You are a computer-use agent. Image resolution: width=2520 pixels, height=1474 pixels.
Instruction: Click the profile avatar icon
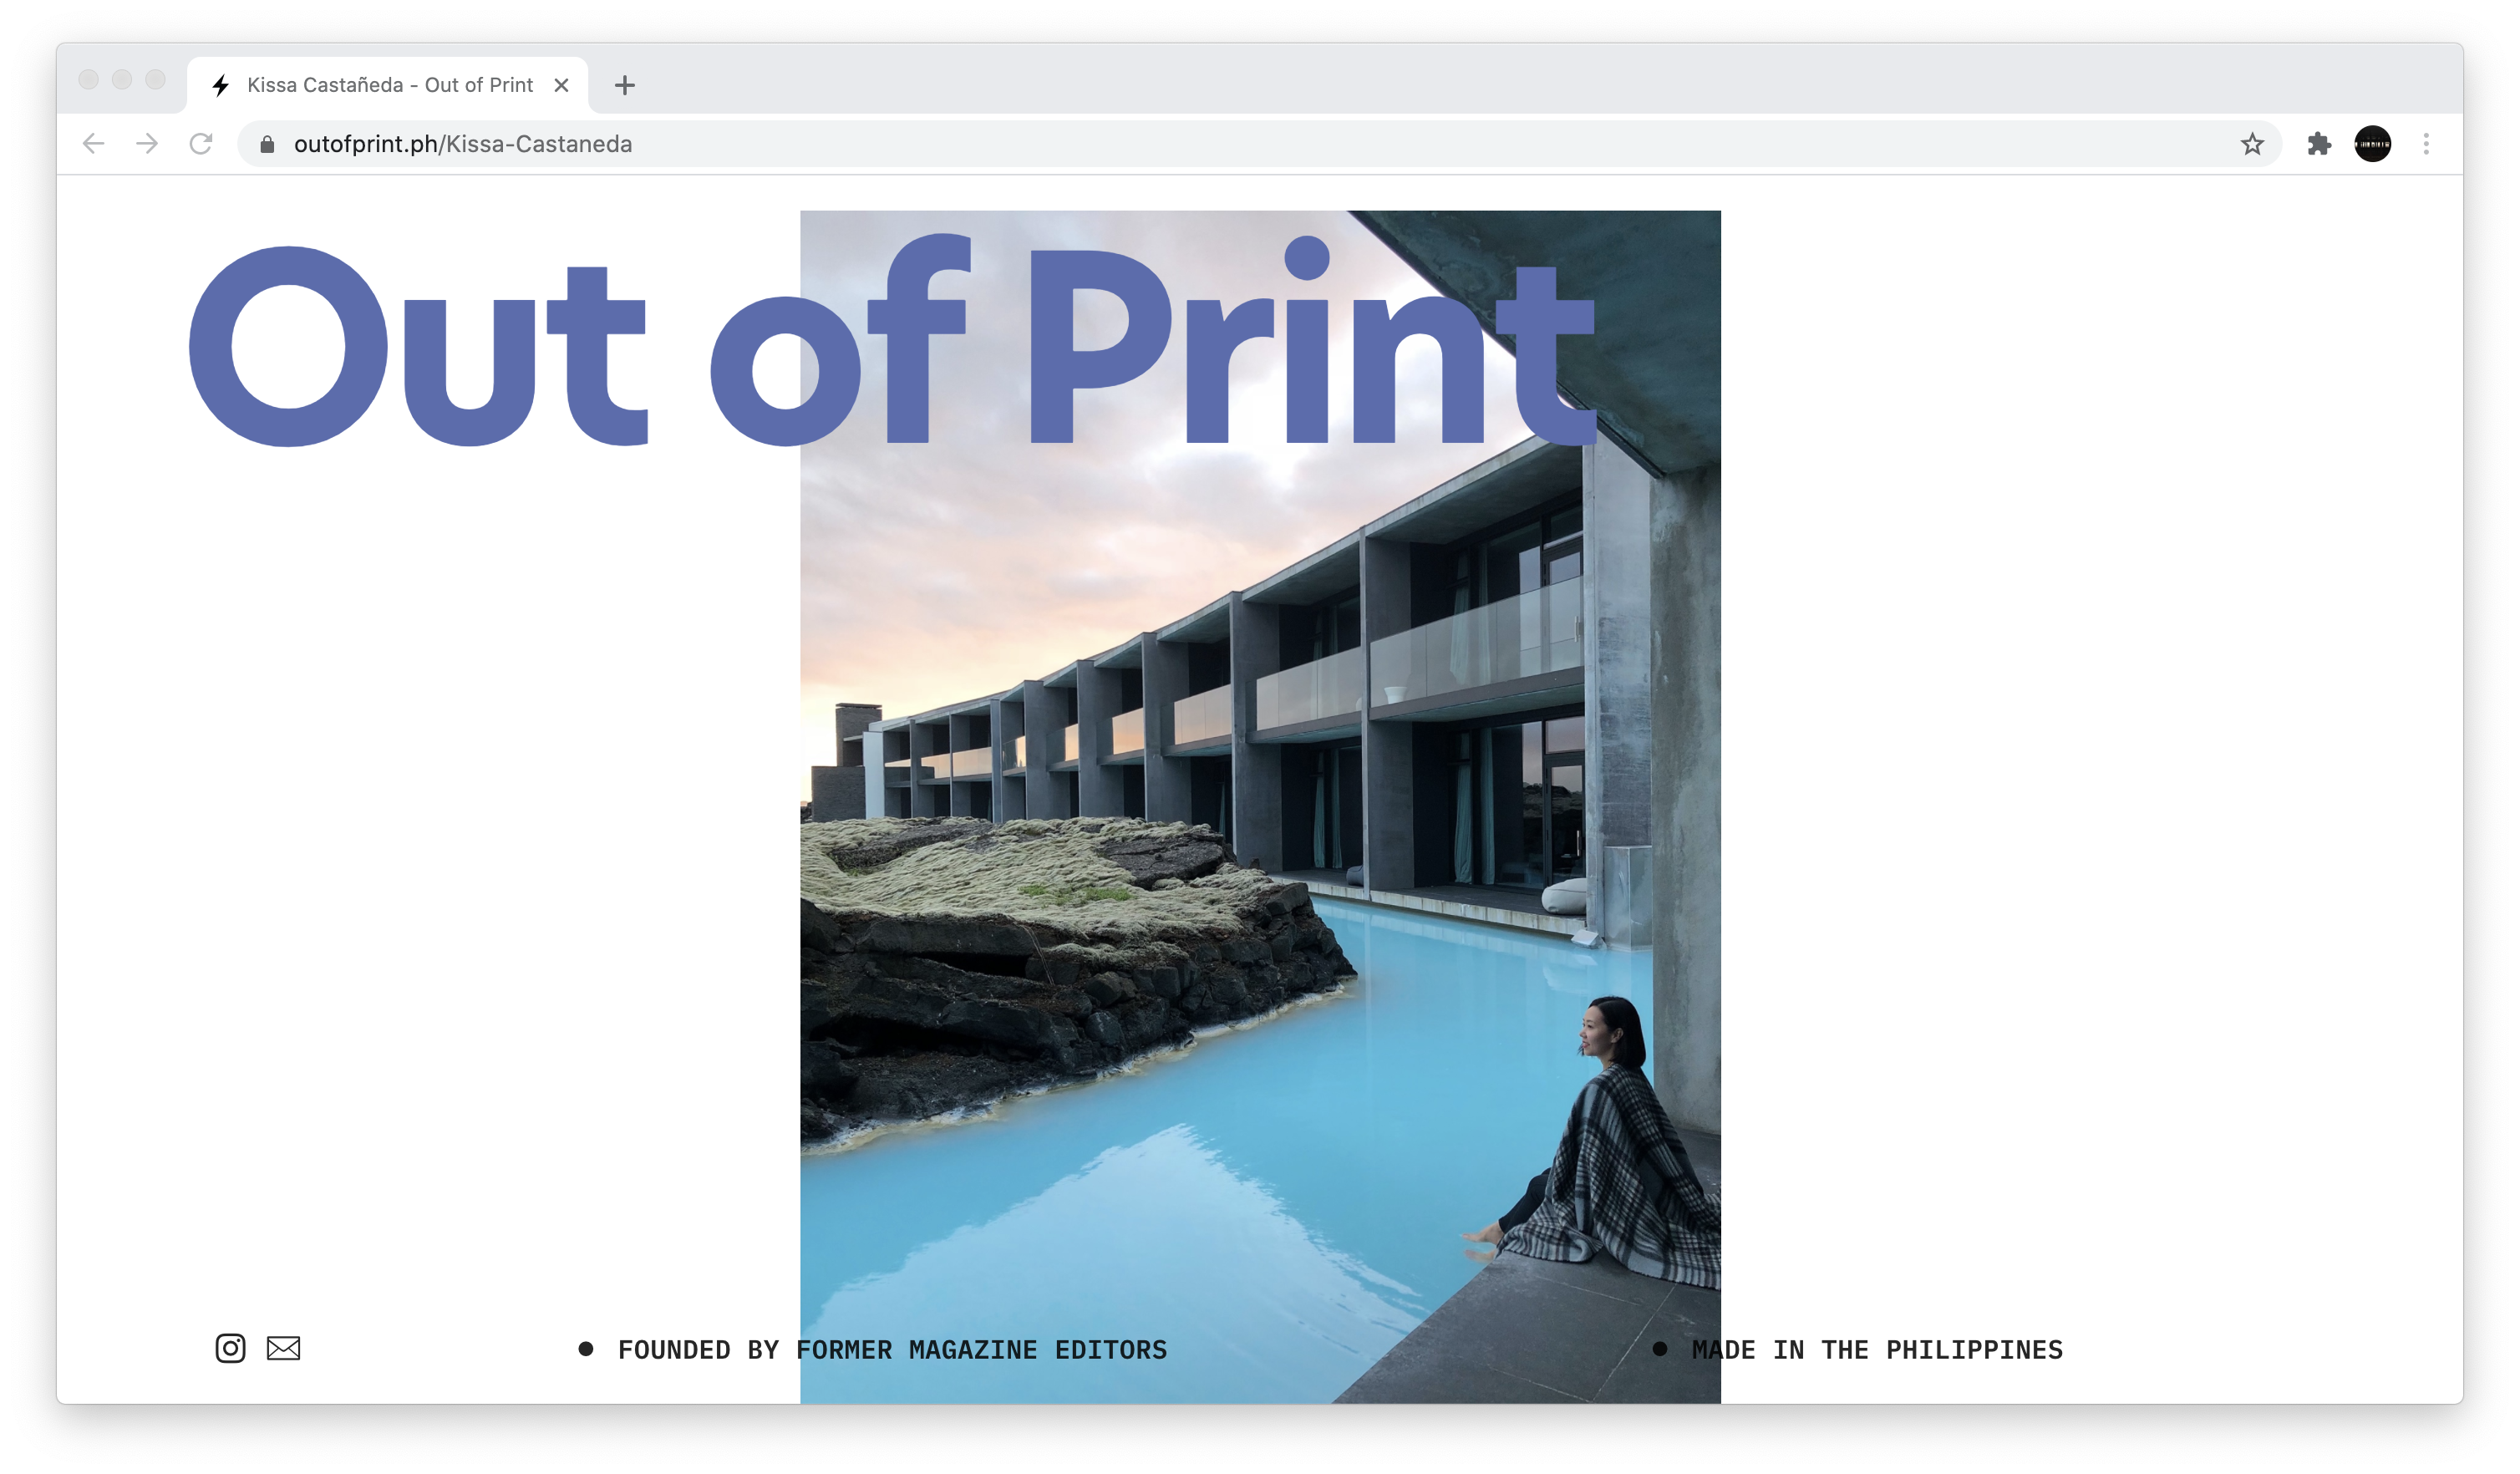tap(2372, 144)
